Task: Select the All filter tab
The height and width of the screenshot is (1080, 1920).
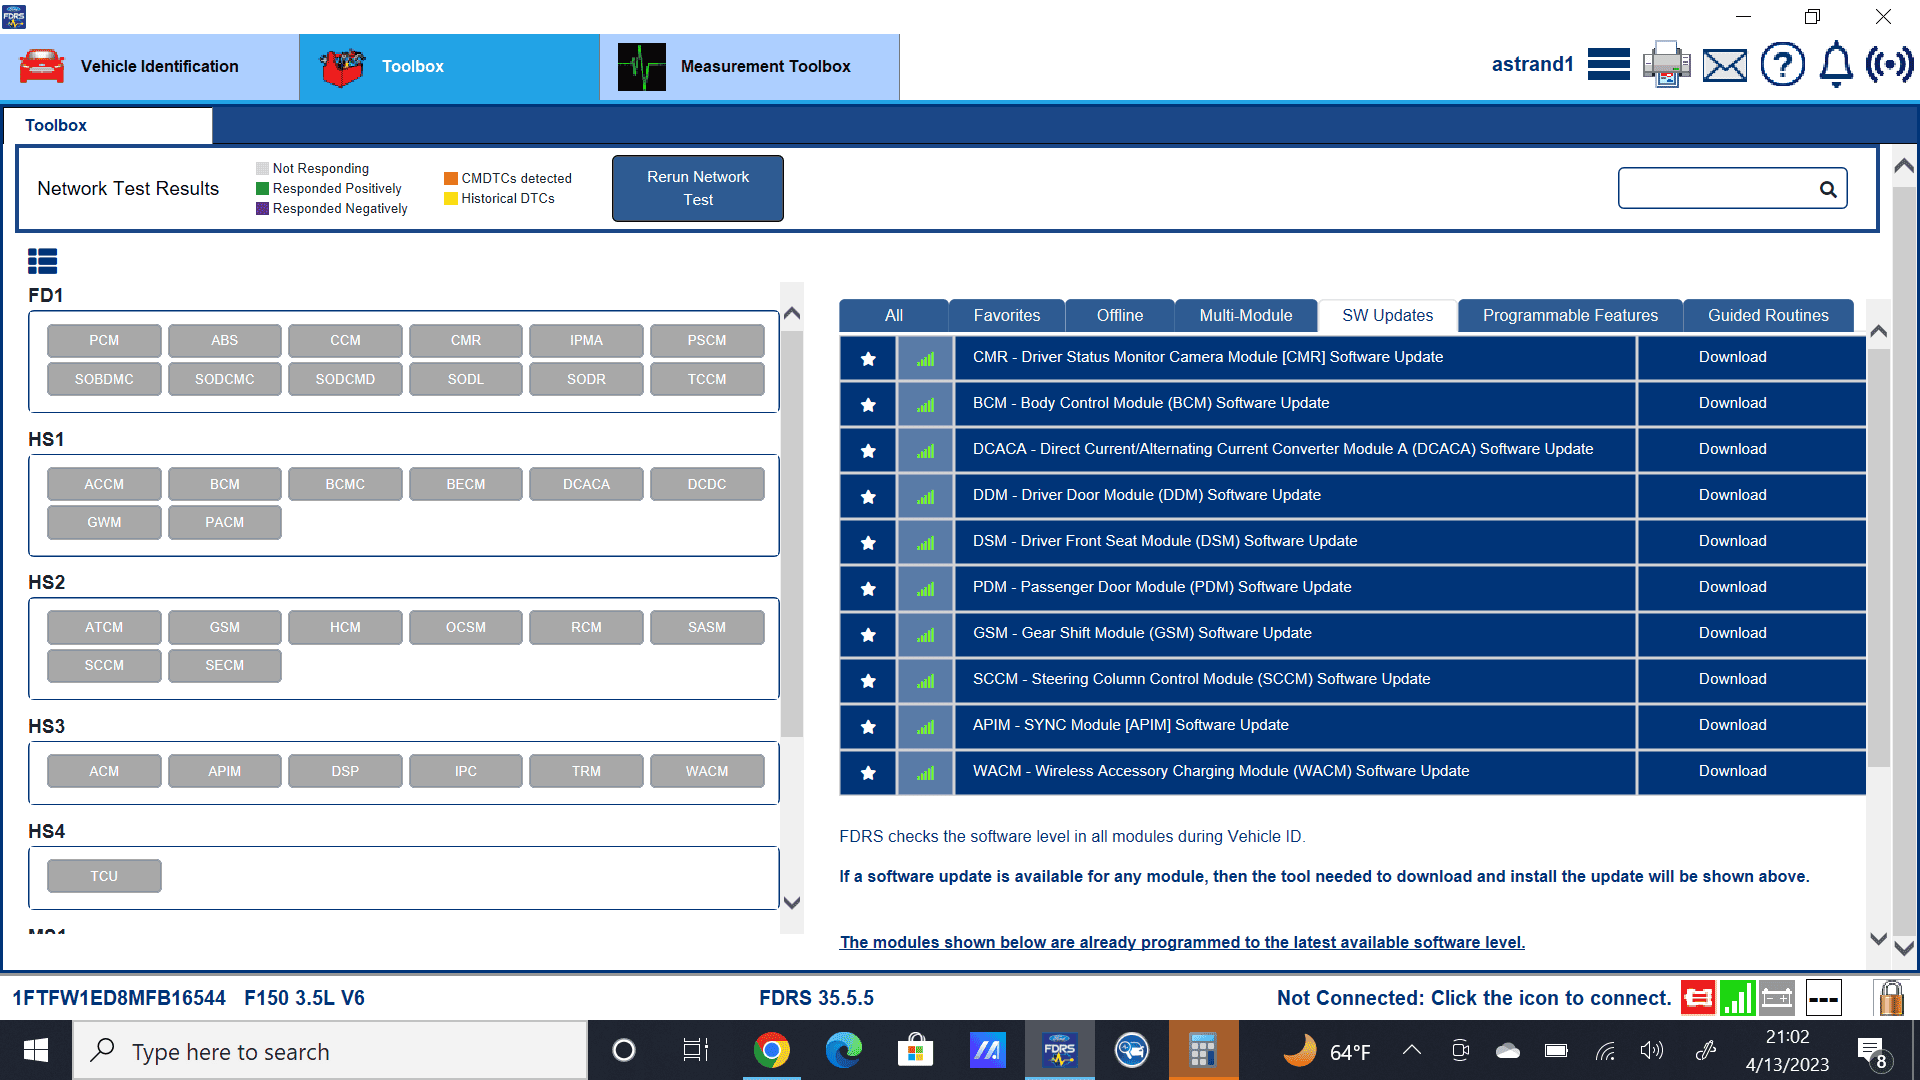Action: 894,316
